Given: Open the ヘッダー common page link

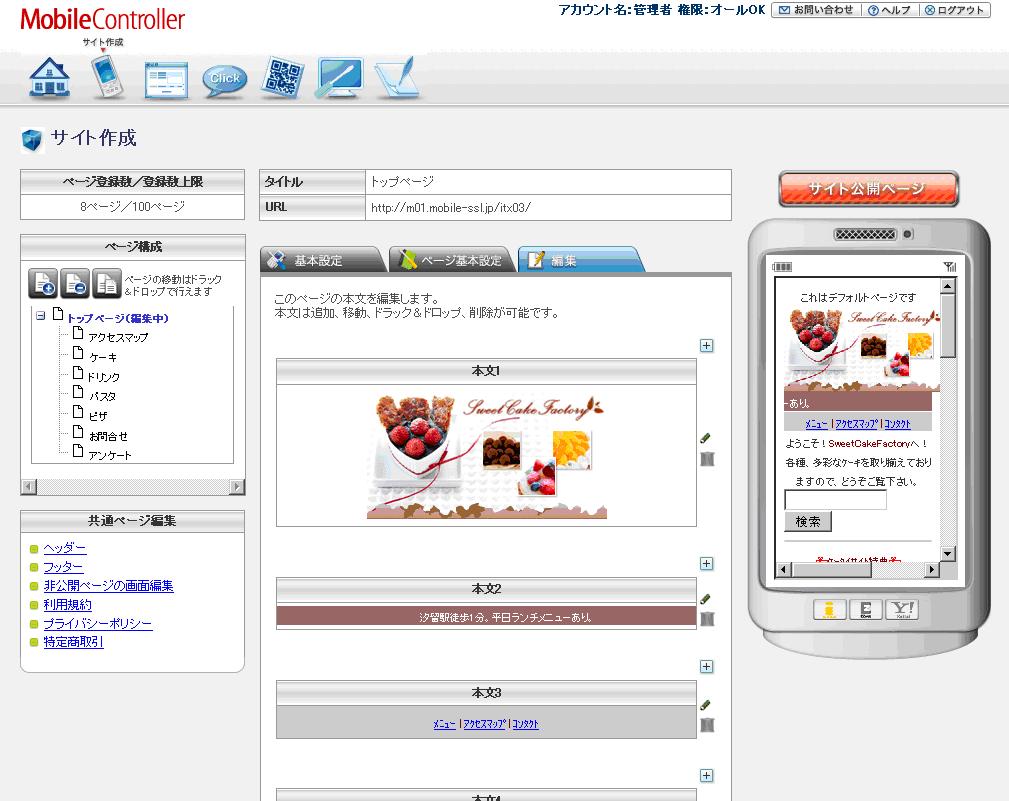Looking at the screenshot, I should [x=64, y=548].
